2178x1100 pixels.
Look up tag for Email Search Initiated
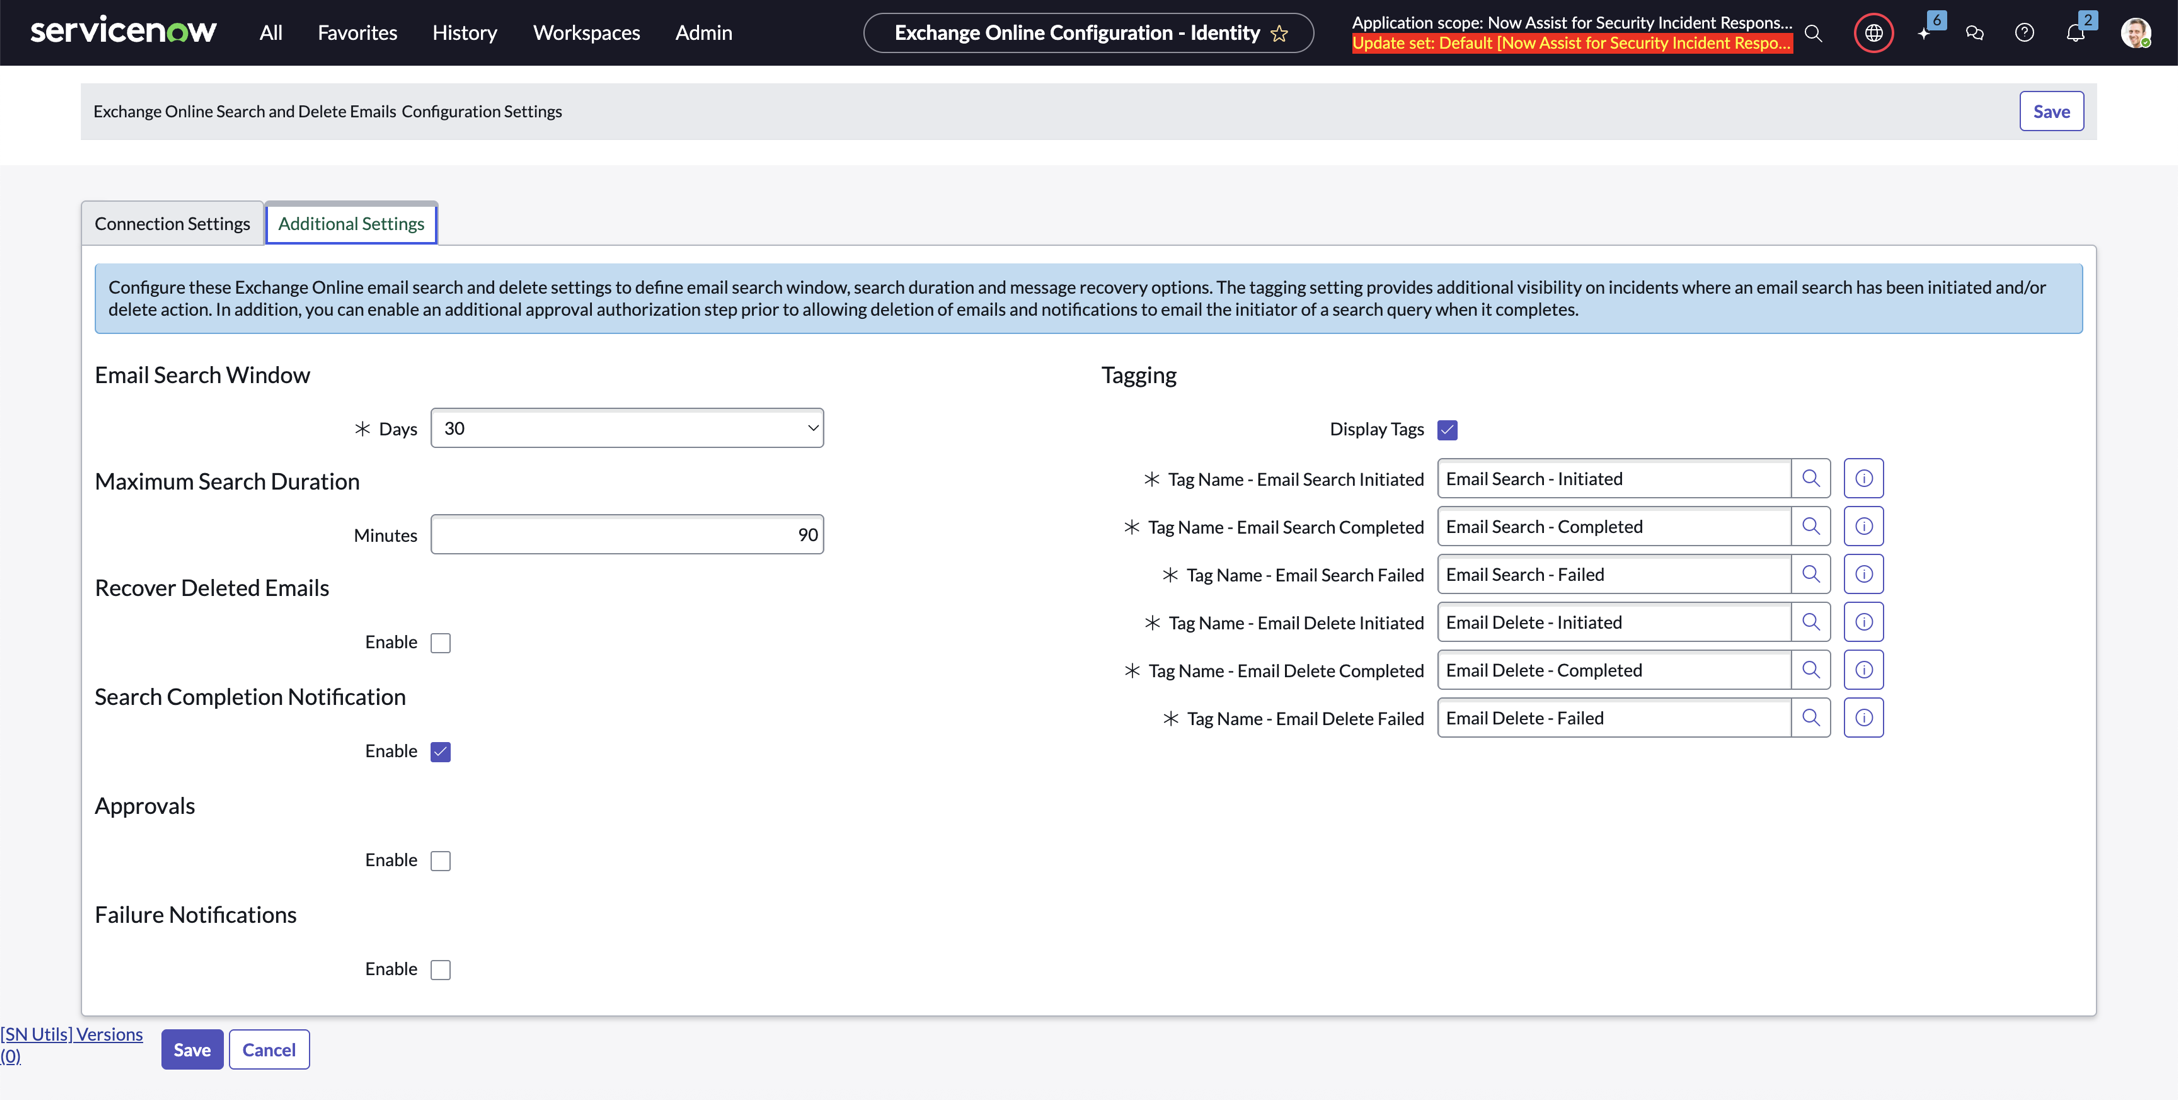pyautogui.click(x=1811, y=479)
